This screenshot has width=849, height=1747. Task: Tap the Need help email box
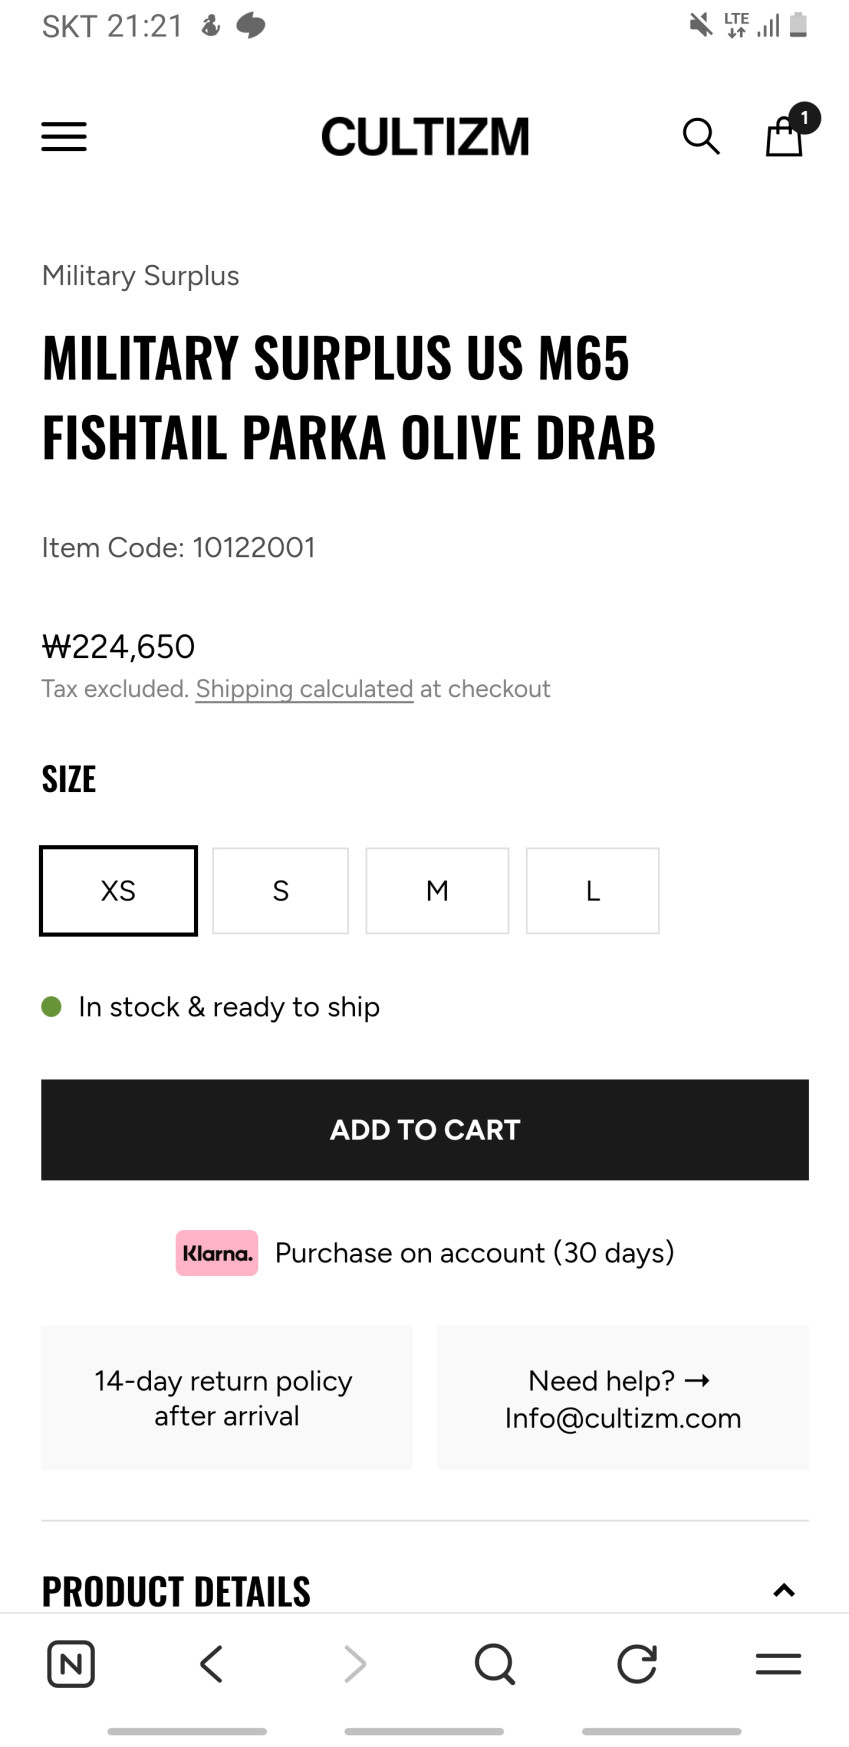pos(622,1398)
